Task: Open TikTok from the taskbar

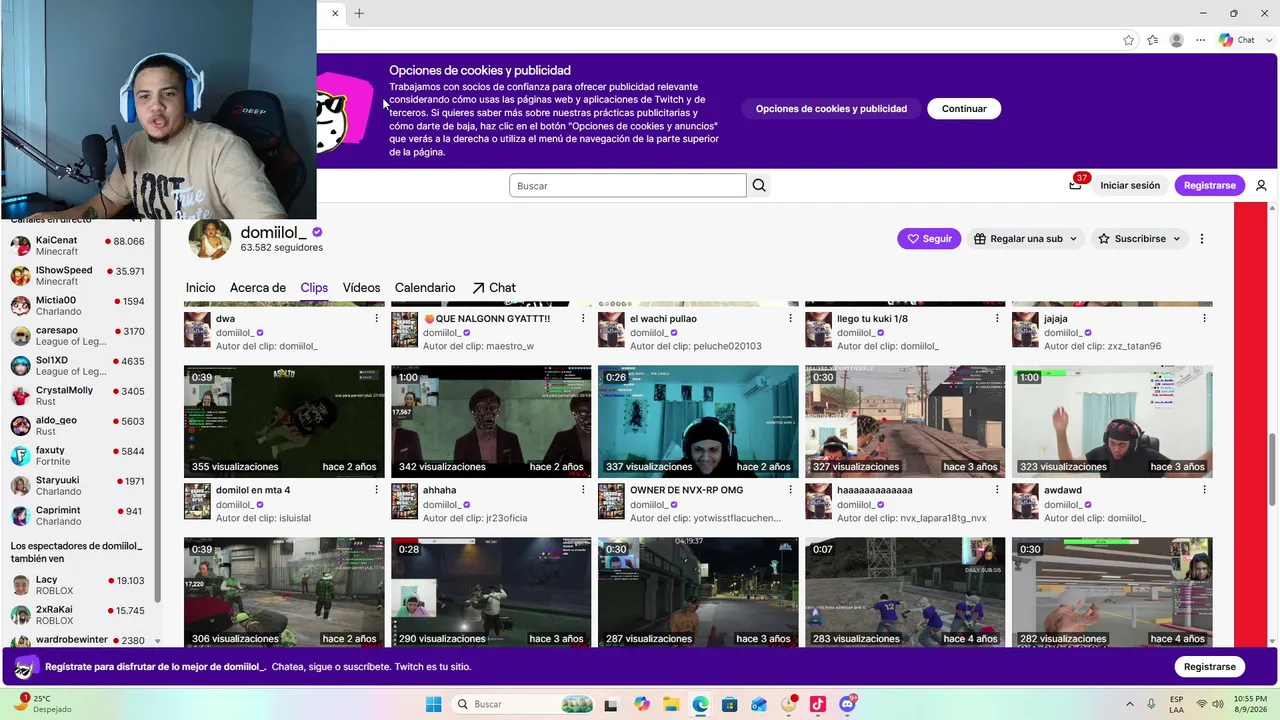Action: point(817,704)
